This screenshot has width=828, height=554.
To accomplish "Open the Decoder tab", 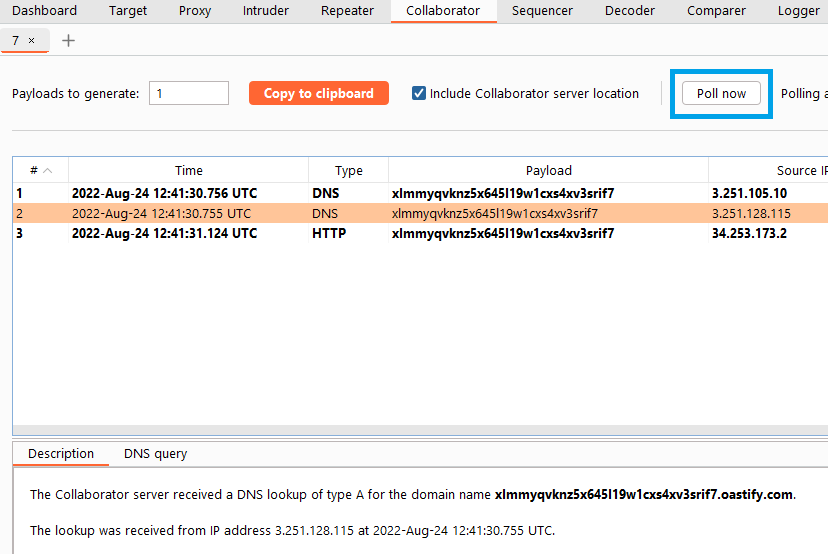I will coord(630,11).
